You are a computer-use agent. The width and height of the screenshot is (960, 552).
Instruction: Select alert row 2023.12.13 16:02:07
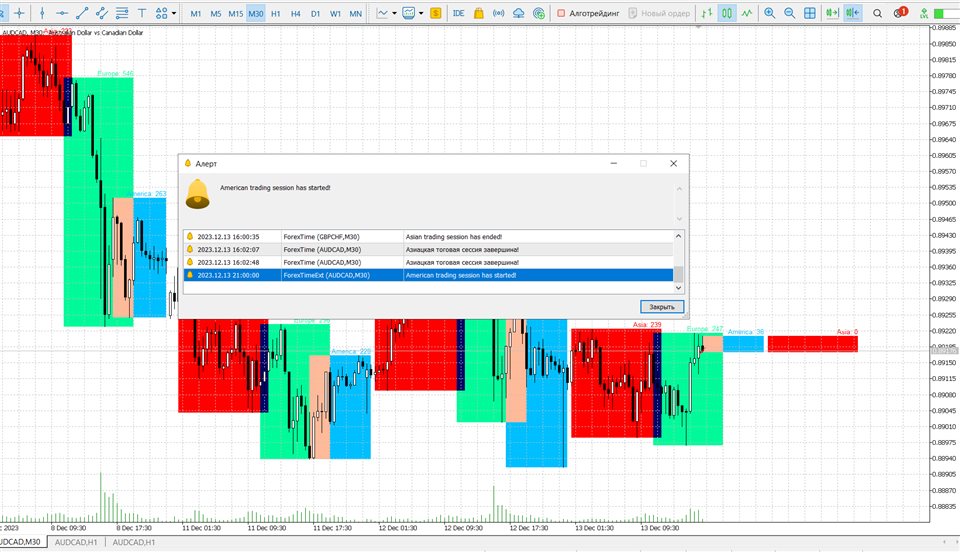(x=429, y=249)
